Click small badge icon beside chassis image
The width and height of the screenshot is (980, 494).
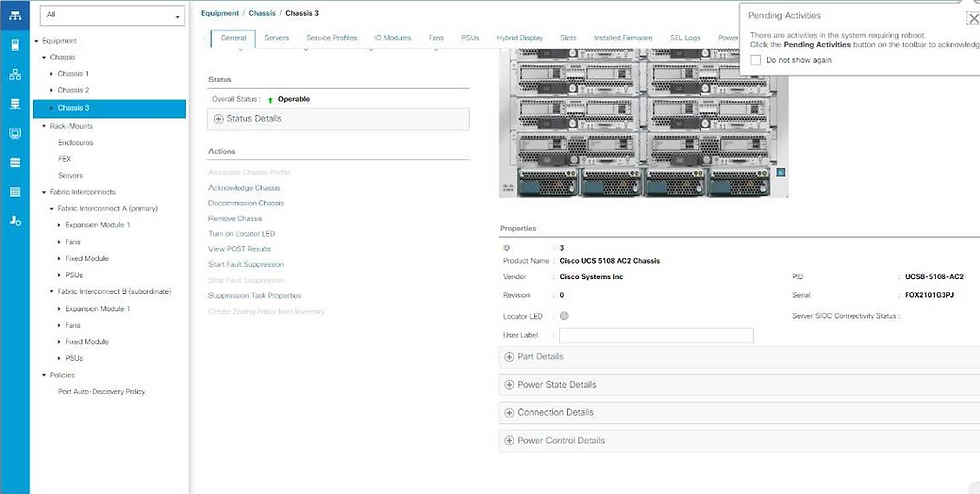pyautogui.click(x=781, y=173)
